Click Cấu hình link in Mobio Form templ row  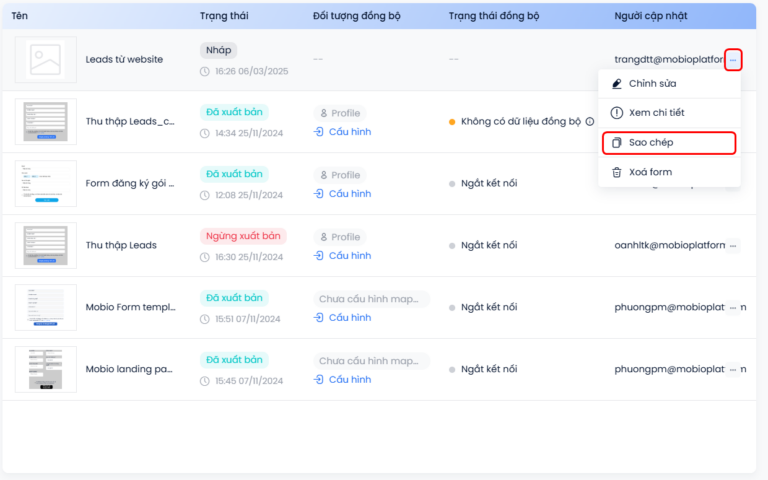tap(349, 318)
